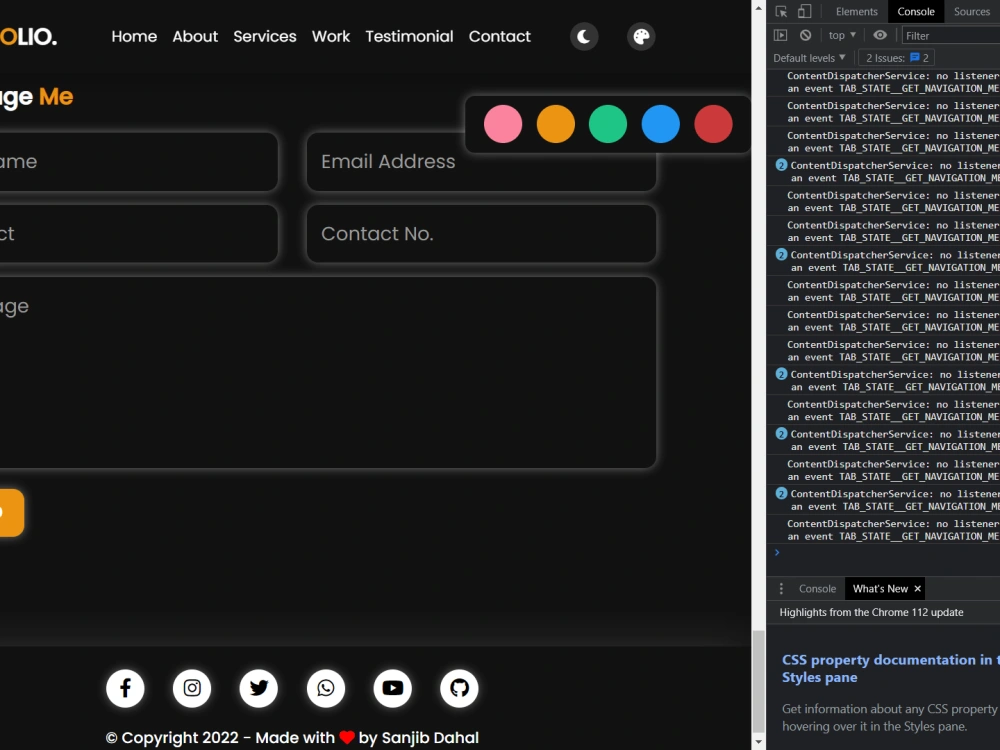The height and width of the screenshot is (750, 1000).
Task: Click the Contact No. input field
Action: pos(482,233)
